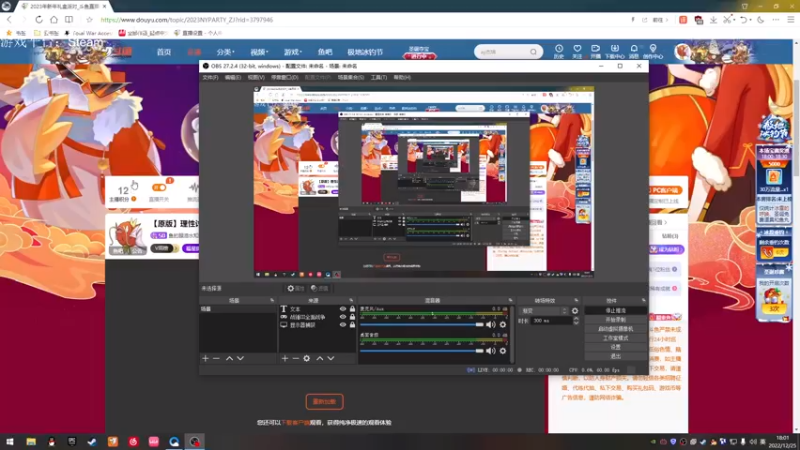Image resolution: width=800 pixels, height=450 pixels.
Task: Move source down in Sources panel
Action: [331, 359]
